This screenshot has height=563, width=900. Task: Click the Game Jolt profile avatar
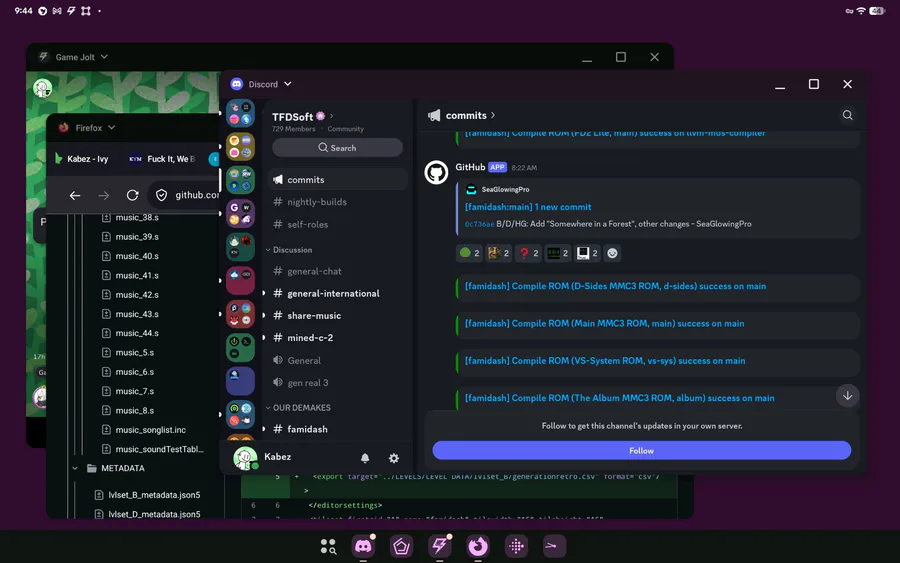[x=42, y=87]
